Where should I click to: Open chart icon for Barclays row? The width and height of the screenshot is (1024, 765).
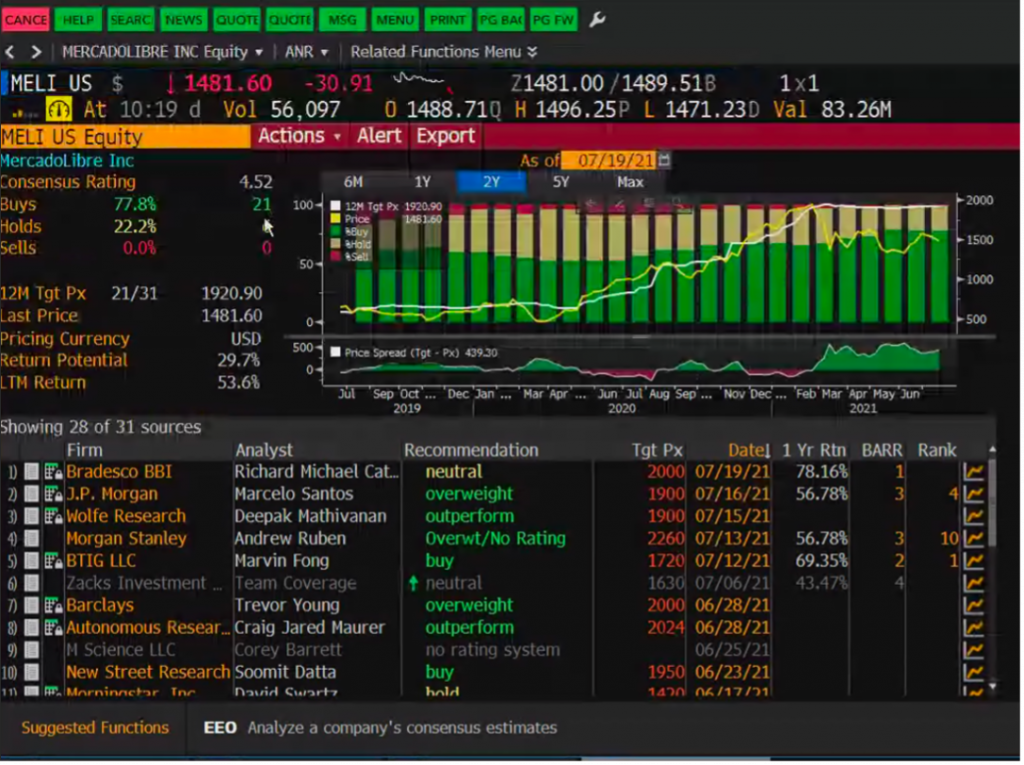tap(976, 606)
